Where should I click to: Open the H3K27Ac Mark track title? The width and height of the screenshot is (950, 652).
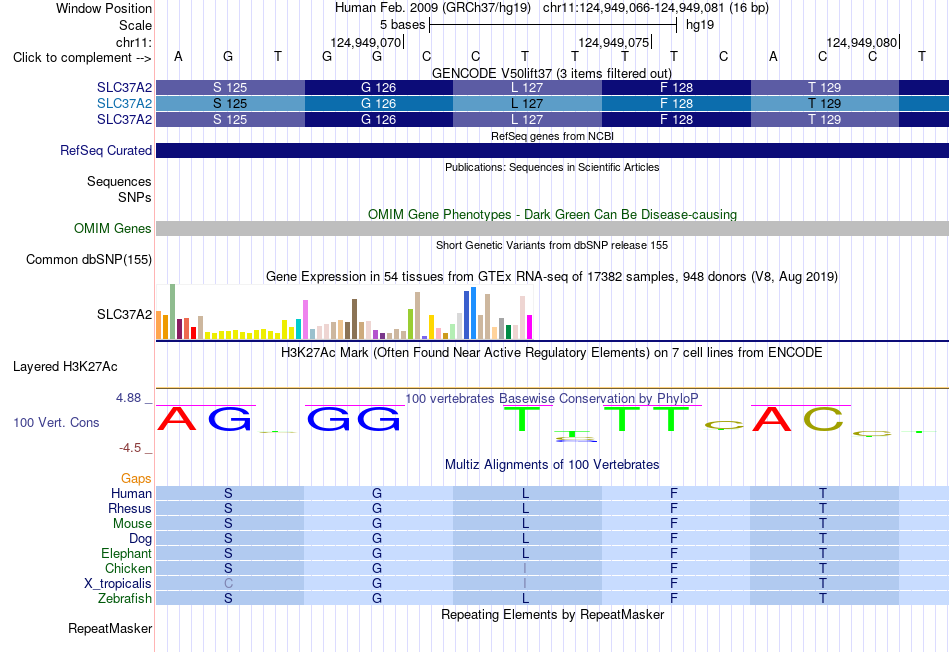[552, 353]
